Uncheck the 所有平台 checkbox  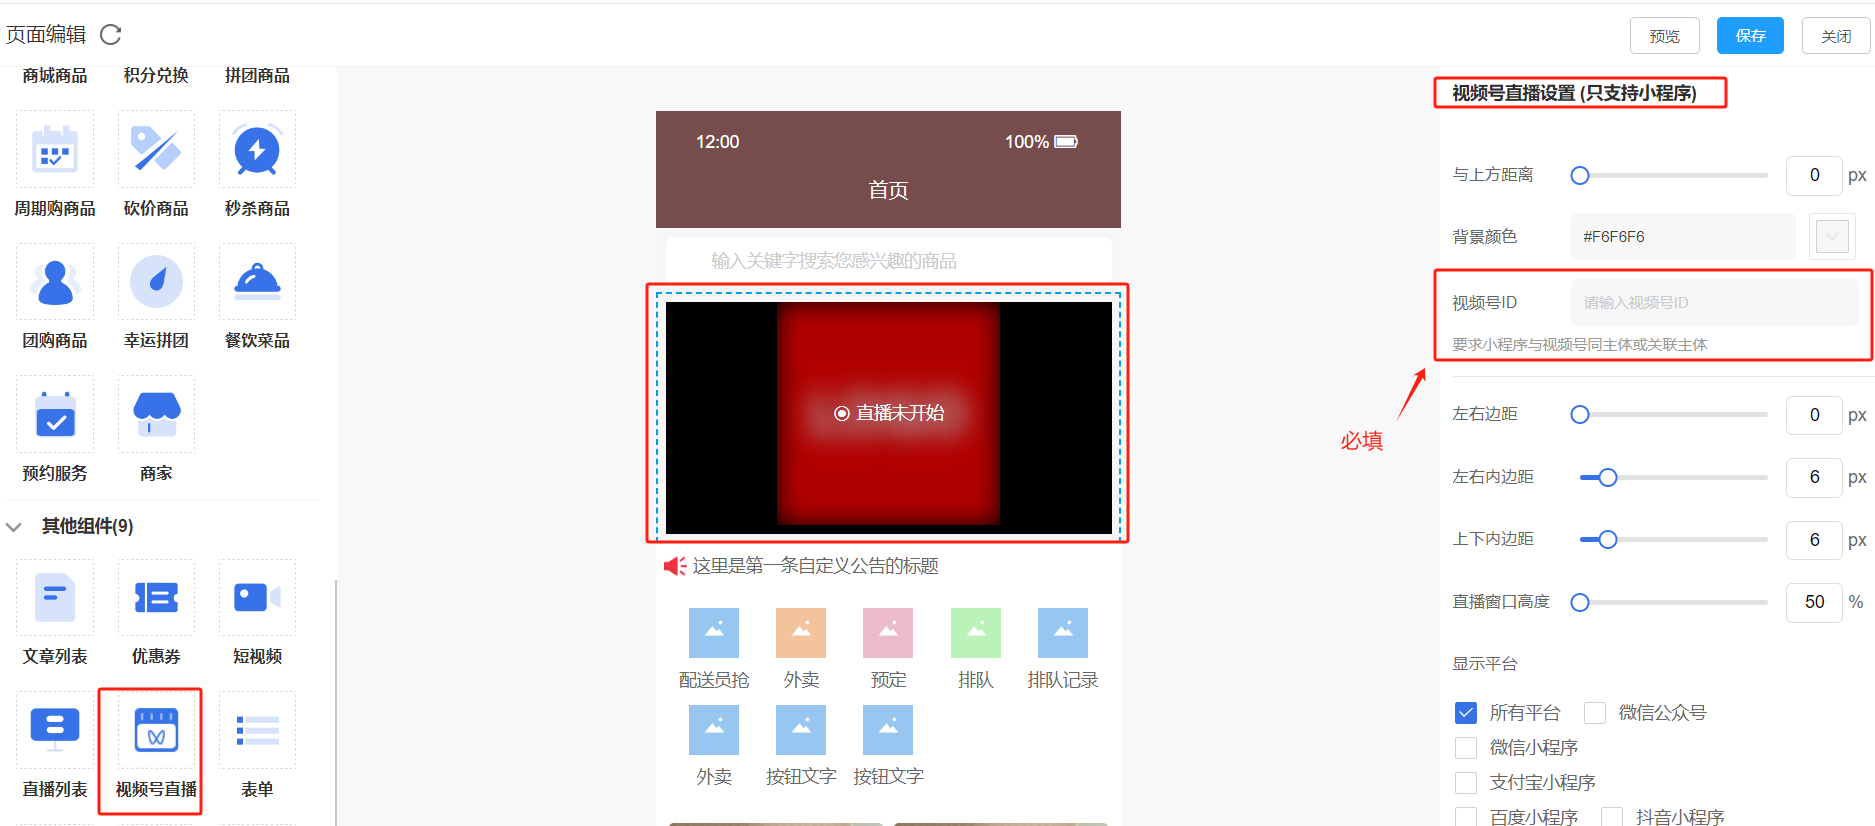(1466, 713)
